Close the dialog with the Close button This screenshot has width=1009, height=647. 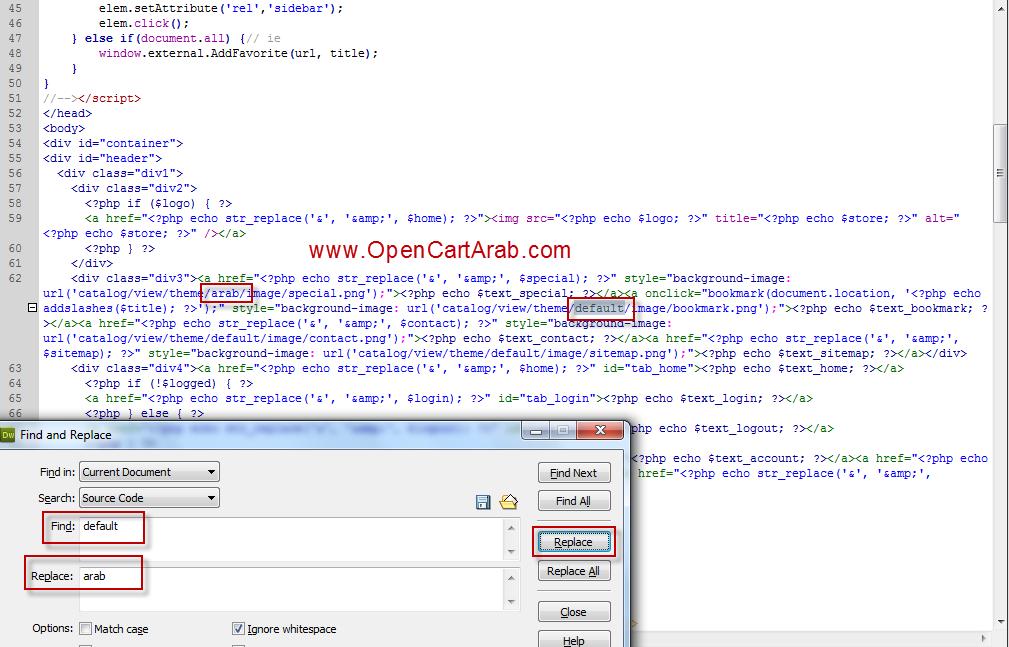574,612
